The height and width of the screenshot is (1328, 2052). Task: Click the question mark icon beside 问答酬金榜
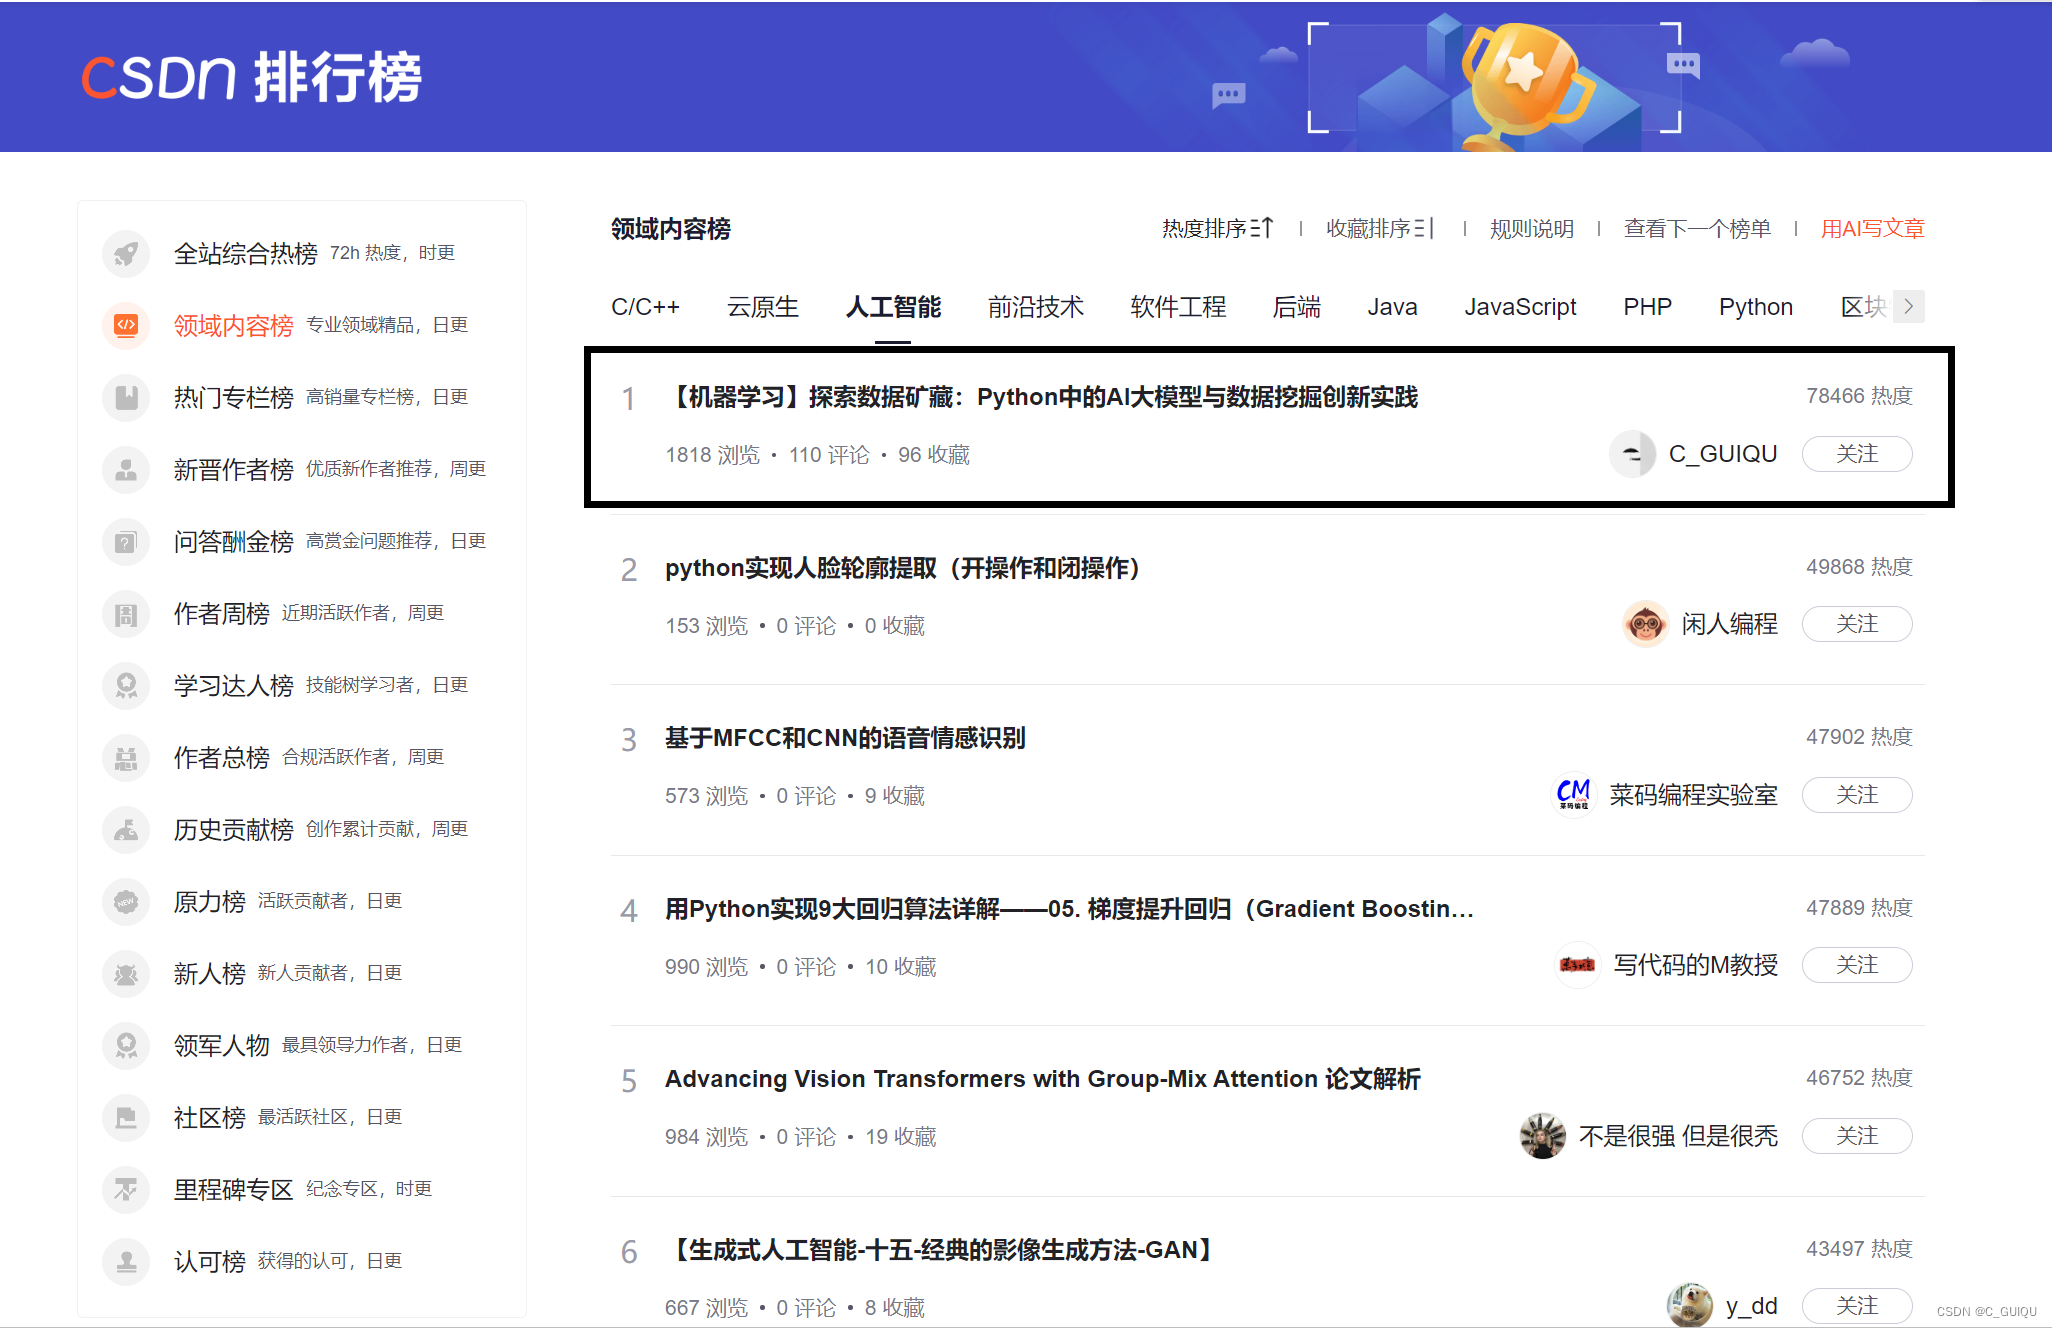126,541
